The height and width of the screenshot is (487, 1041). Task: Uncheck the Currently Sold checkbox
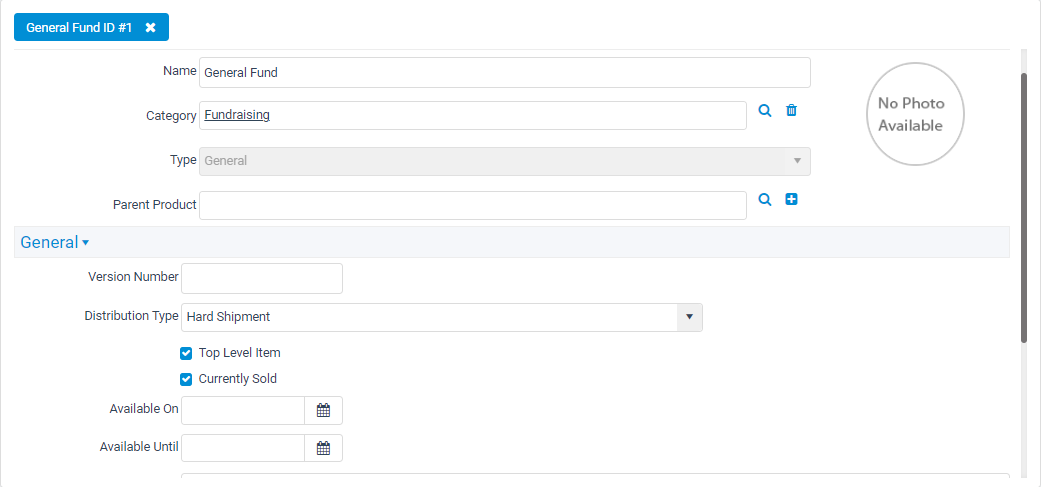[187, 380]
